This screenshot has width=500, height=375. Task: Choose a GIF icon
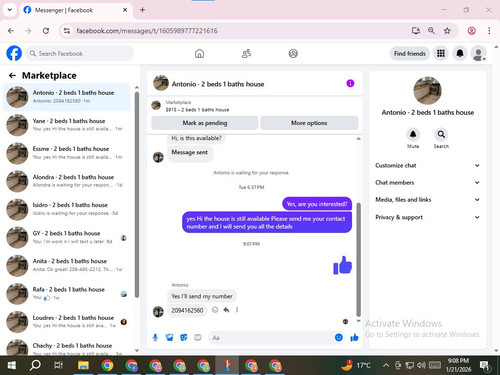[x=198, y=338]
